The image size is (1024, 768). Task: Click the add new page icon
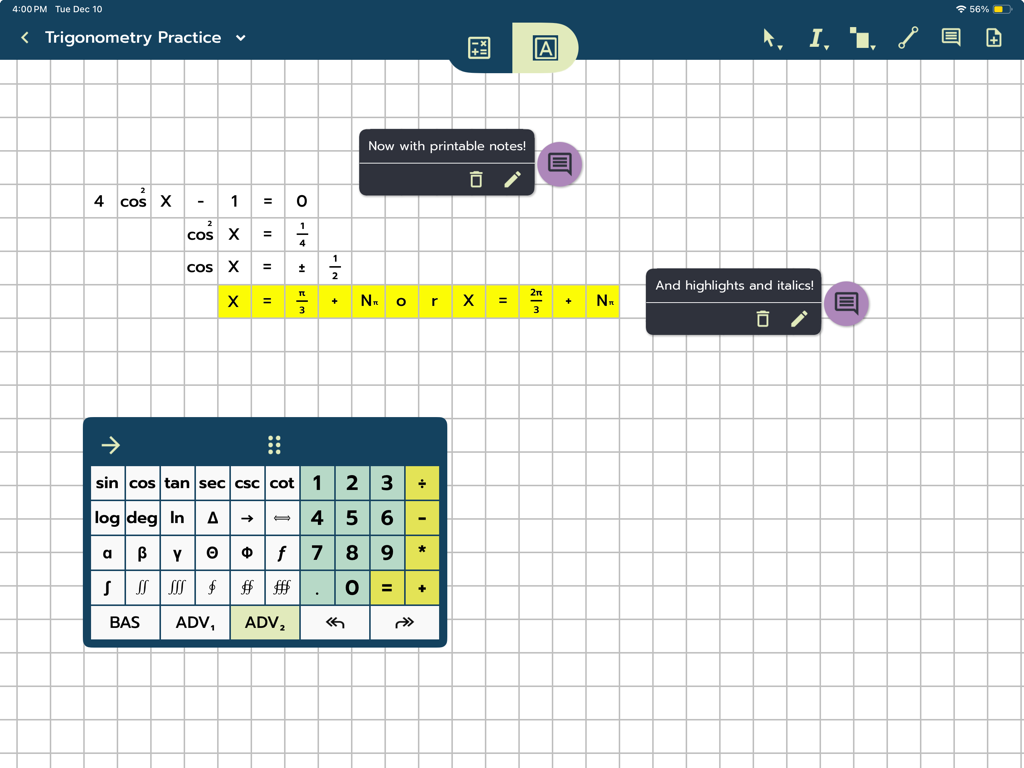(994, 37)
